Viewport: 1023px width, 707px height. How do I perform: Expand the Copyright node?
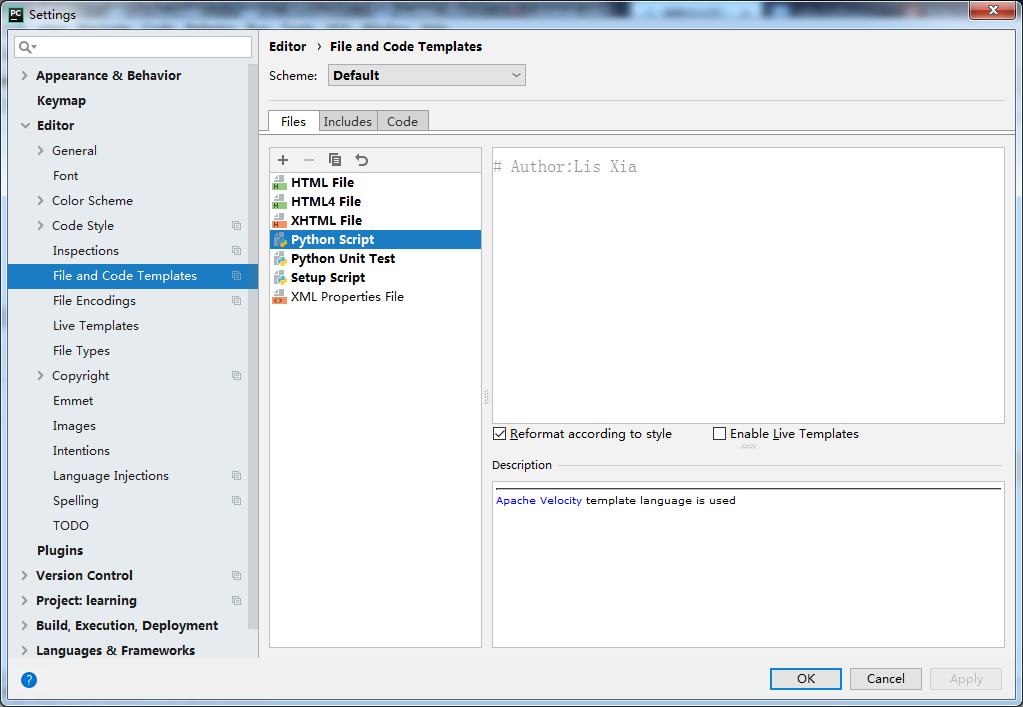pyautogui.click(x=40, y=376)
